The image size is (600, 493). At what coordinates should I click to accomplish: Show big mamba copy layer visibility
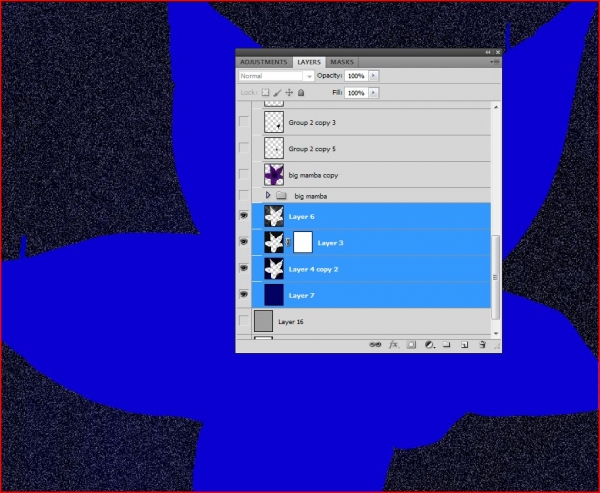[x=244, y=174]
